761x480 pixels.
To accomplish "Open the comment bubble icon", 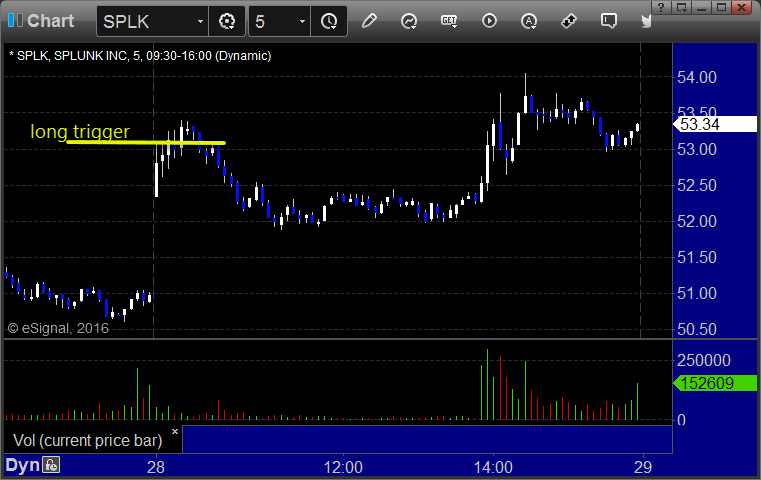I will [609, 21].
